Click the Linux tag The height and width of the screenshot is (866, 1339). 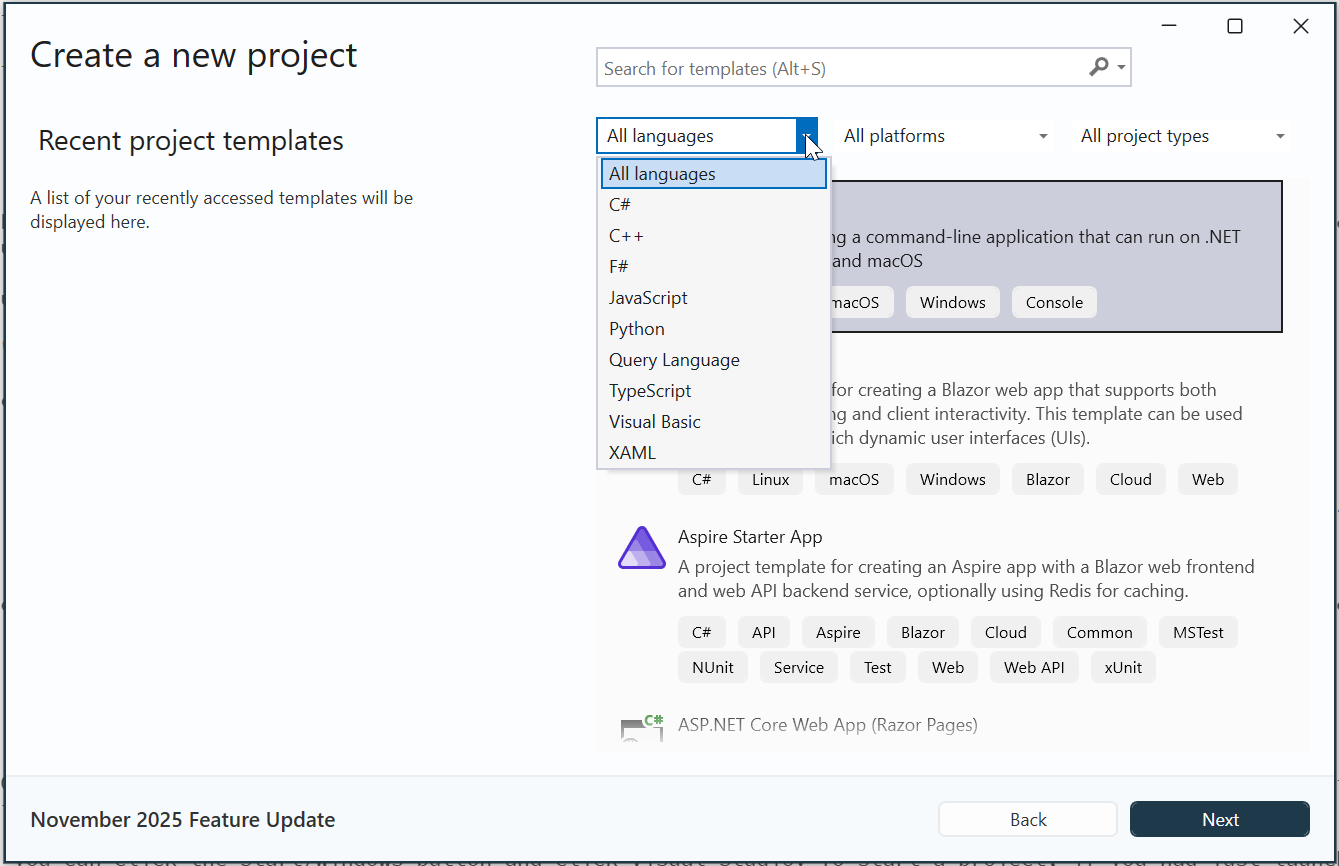(771, 479)
